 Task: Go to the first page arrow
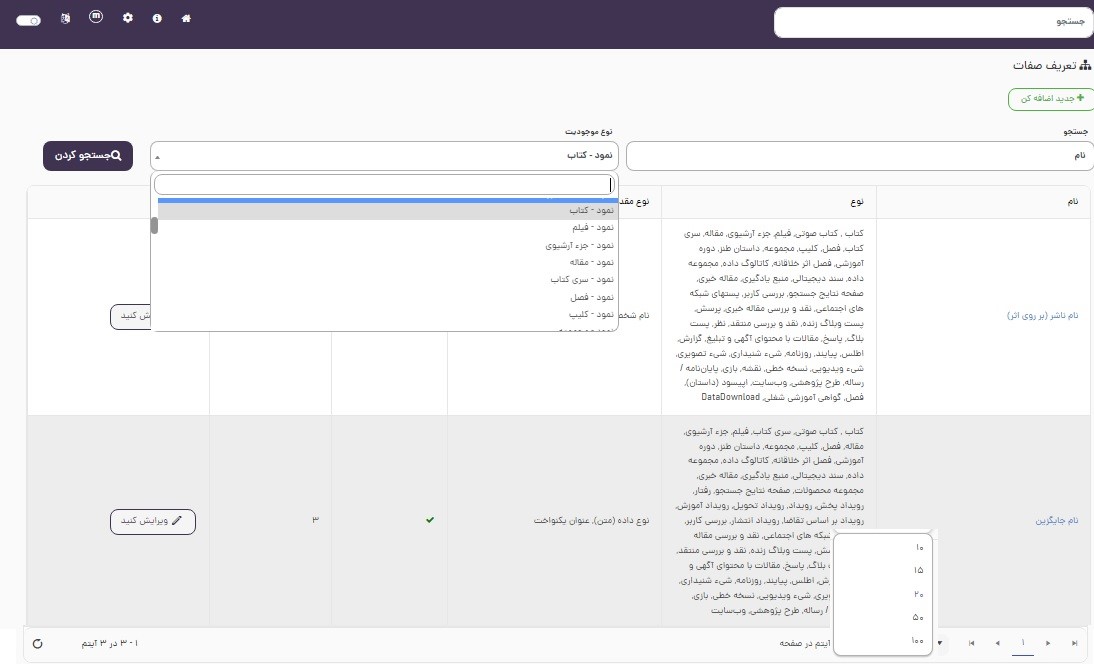point(971,643)
